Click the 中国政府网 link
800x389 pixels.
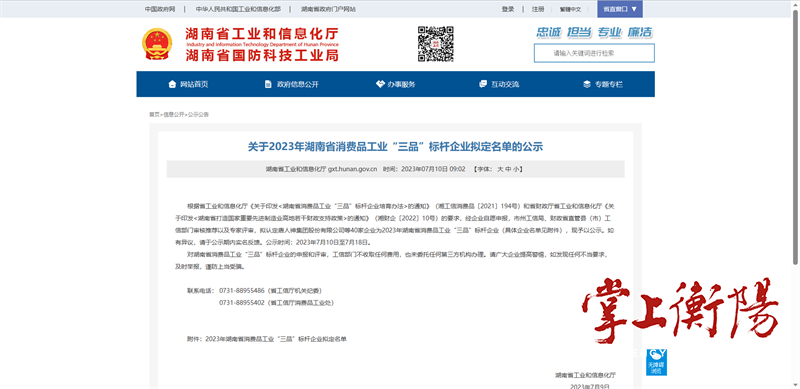pyautogui.click(x=160, y=9)
